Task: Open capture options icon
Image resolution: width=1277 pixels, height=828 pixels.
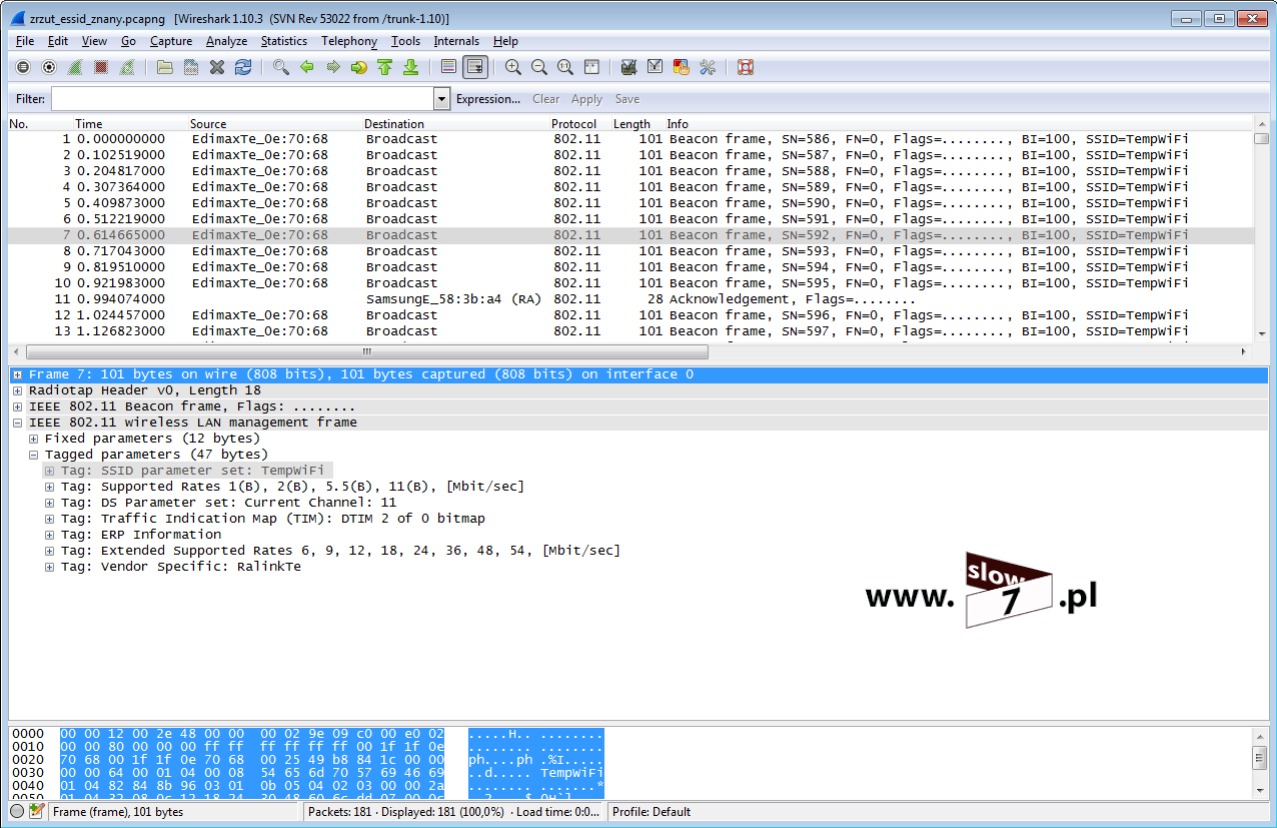Action: coord(49,67)
